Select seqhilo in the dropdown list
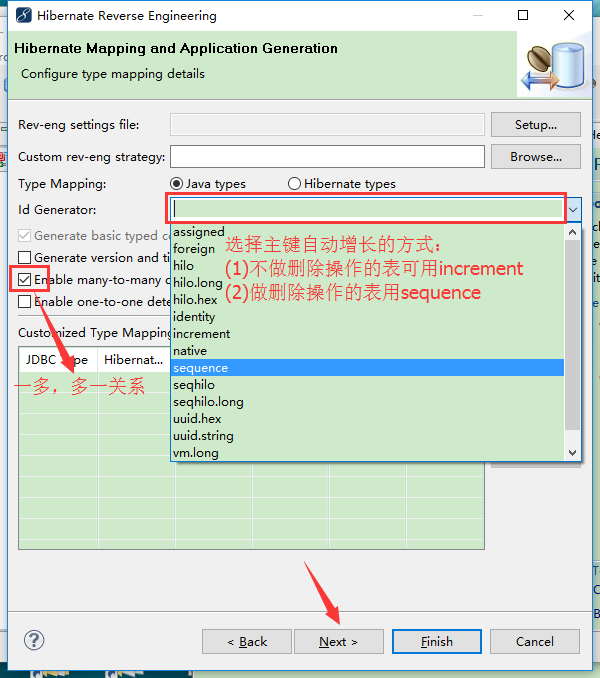This screenshot has height=678, width=600. [367, 385]
